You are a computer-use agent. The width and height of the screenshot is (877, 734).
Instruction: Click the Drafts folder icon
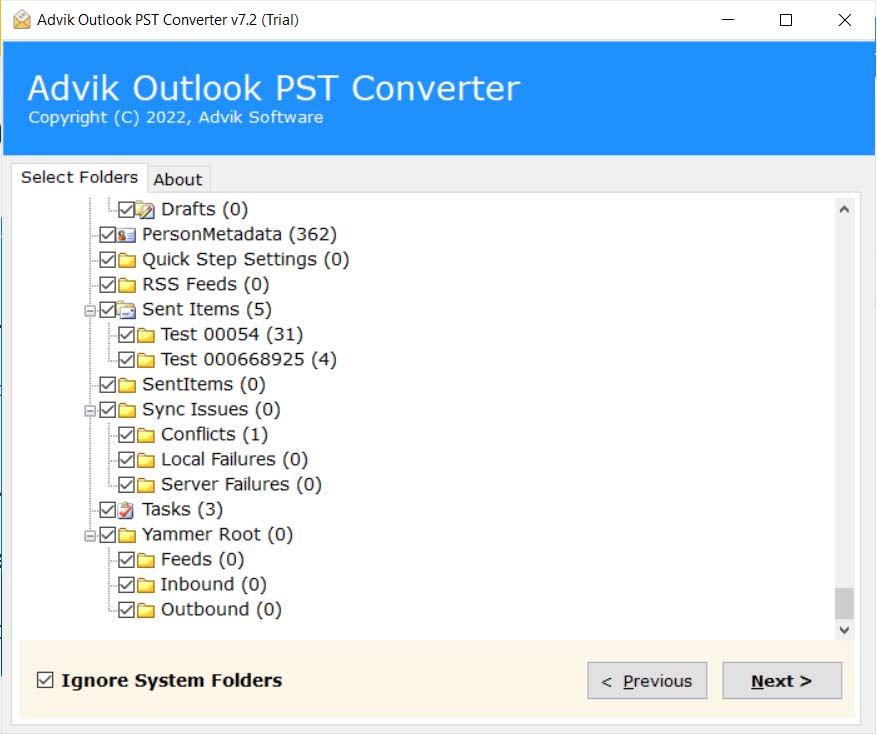coord(145,210)
